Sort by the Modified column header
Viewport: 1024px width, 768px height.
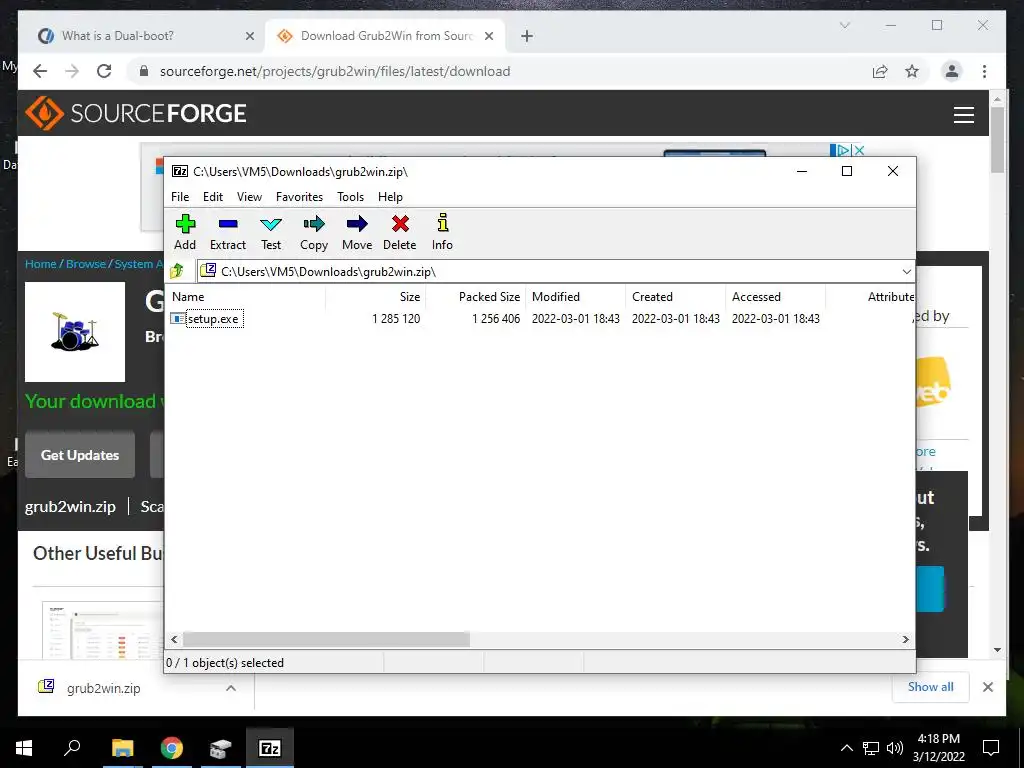pos(576,296)
